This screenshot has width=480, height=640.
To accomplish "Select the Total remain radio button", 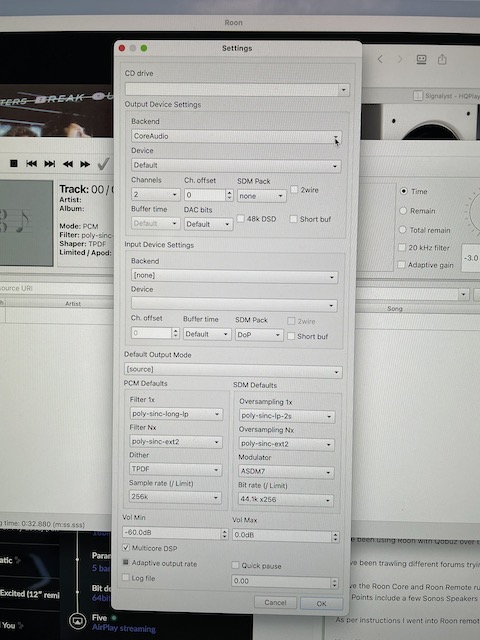I will point(402,230).
